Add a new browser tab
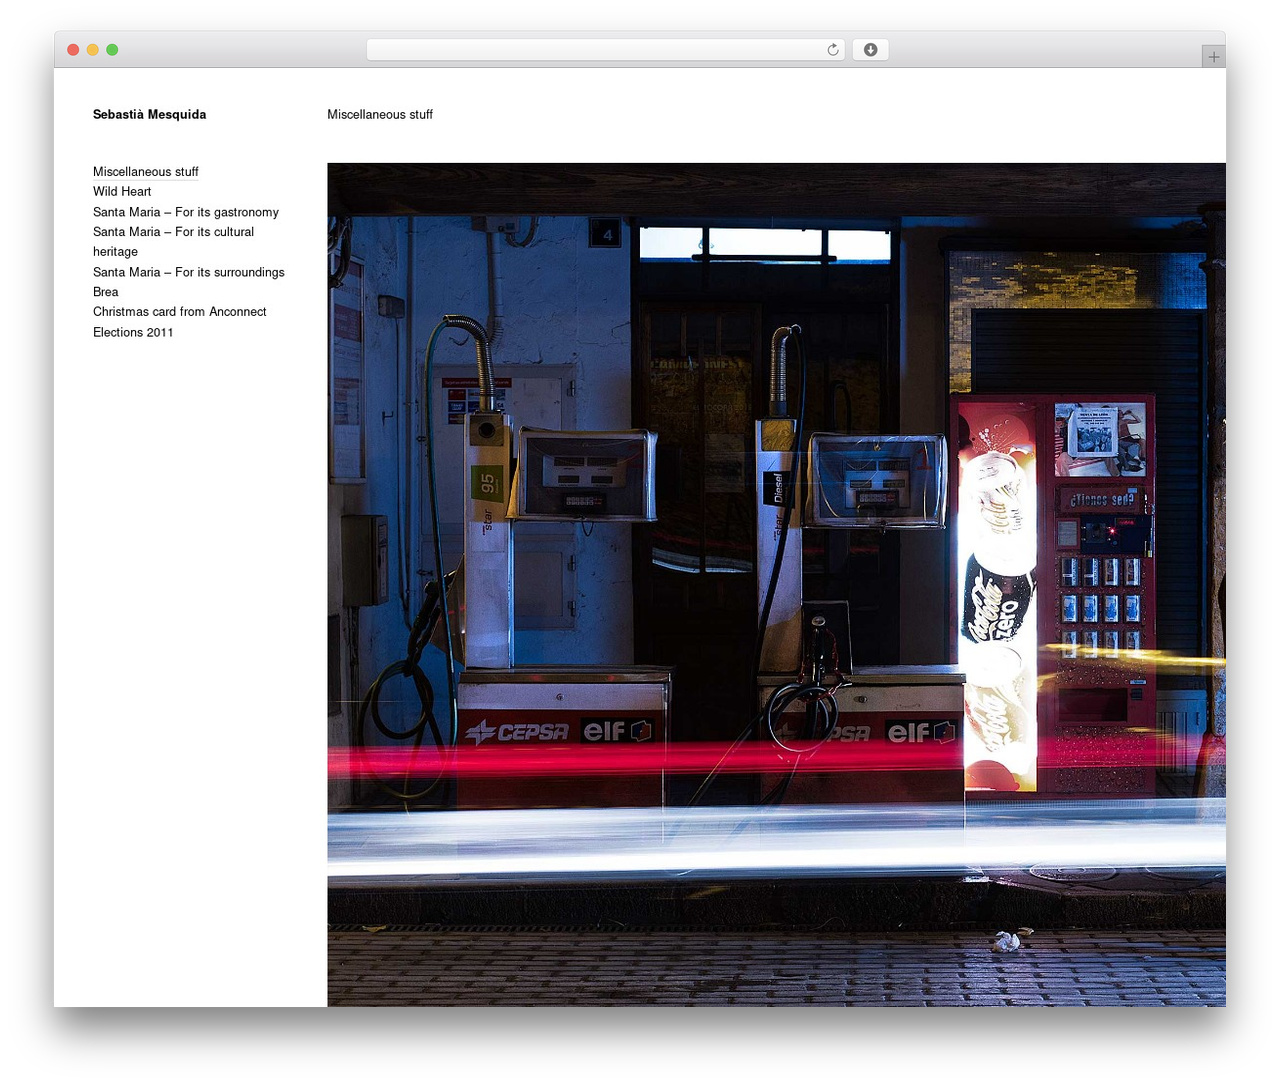Viewport: 1280px width, 1084px height. coord(1213,57)
